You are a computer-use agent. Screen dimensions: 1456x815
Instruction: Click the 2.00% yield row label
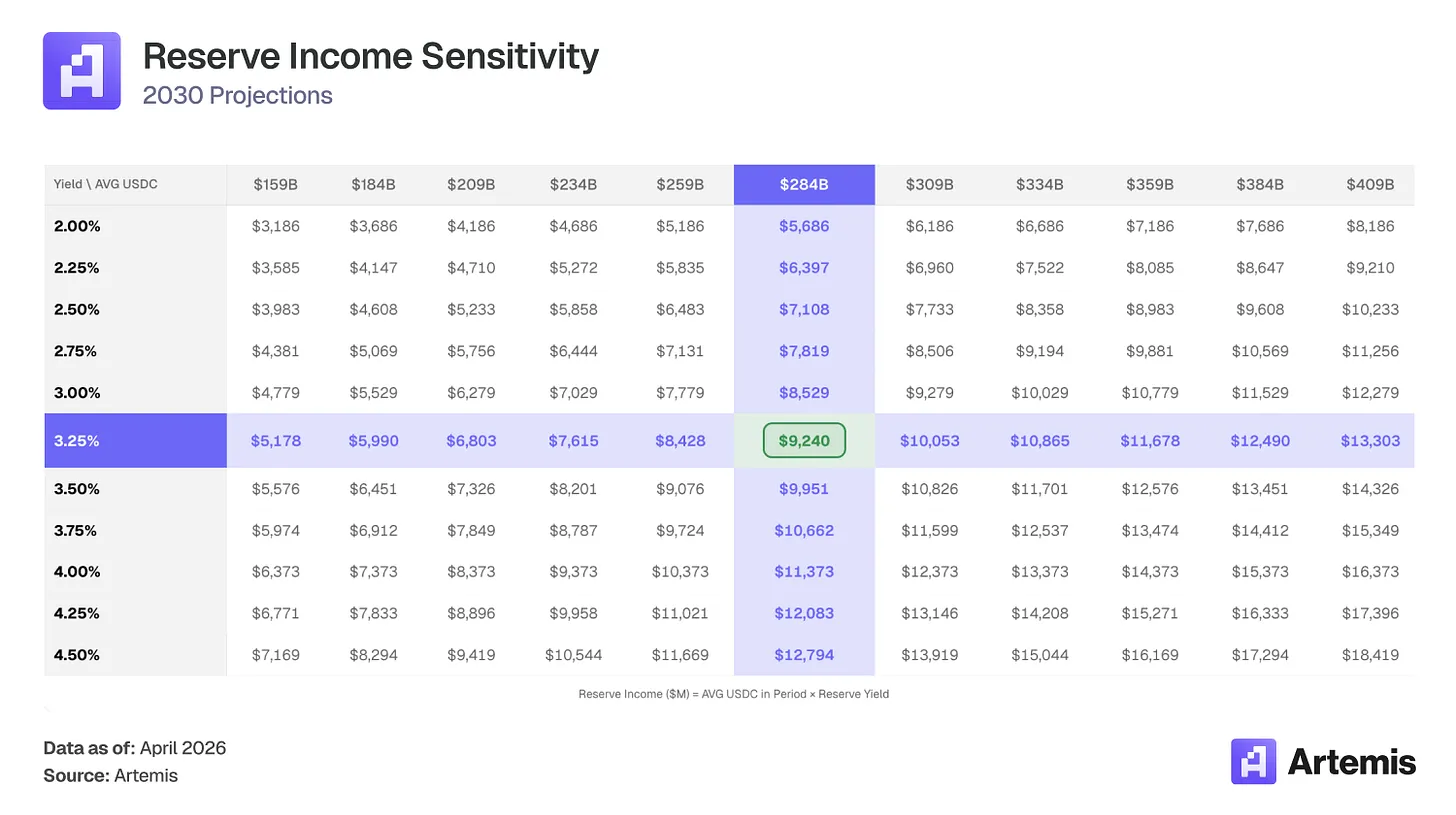tap(78, 226)
